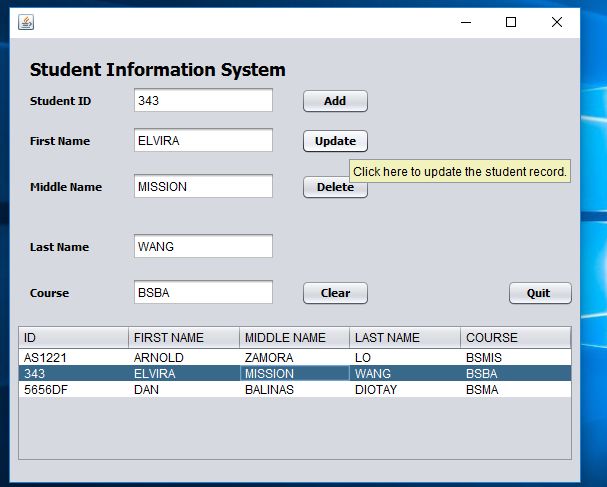Click the COURSE column header

tap(516, 338)
